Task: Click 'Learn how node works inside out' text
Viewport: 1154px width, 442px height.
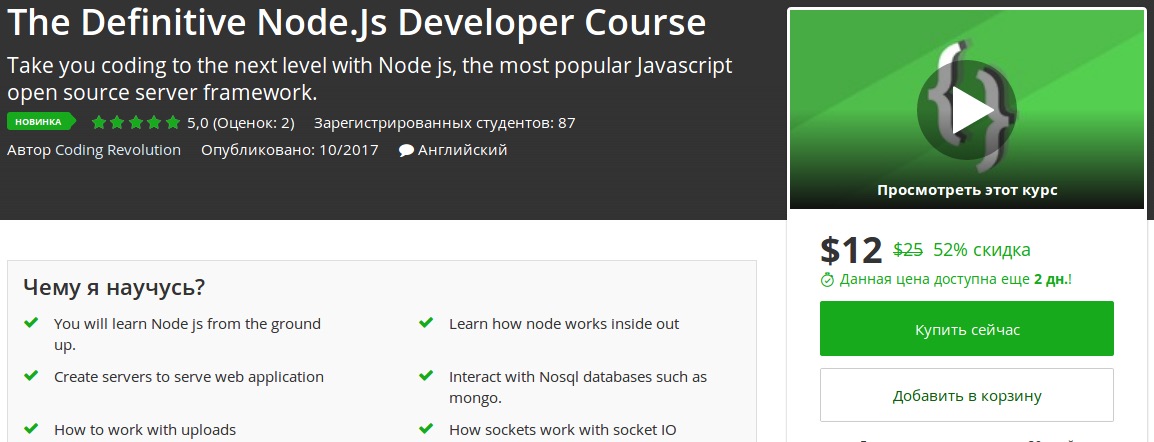Action: 564,324
